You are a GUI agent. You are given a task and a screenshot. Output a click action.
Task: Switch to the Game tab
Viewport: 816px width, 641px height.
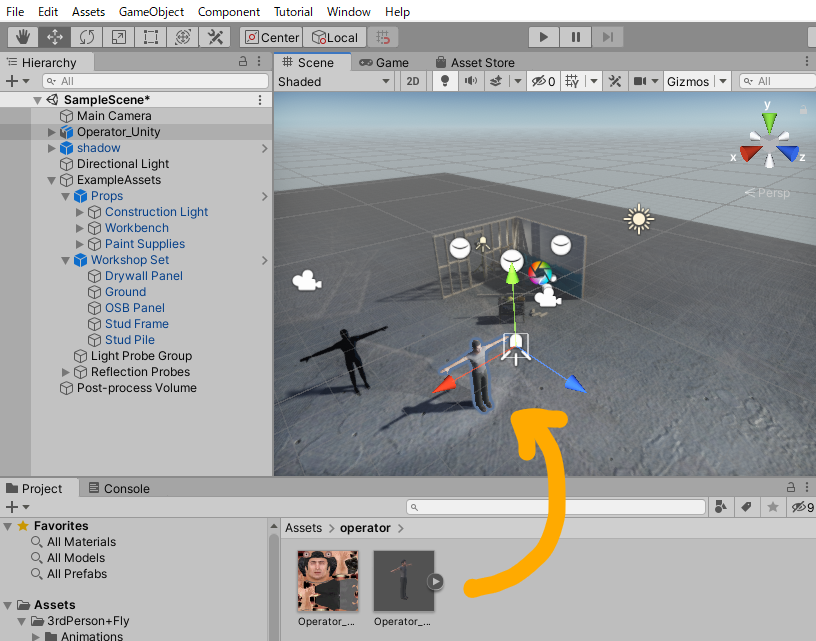pos(384,62)
